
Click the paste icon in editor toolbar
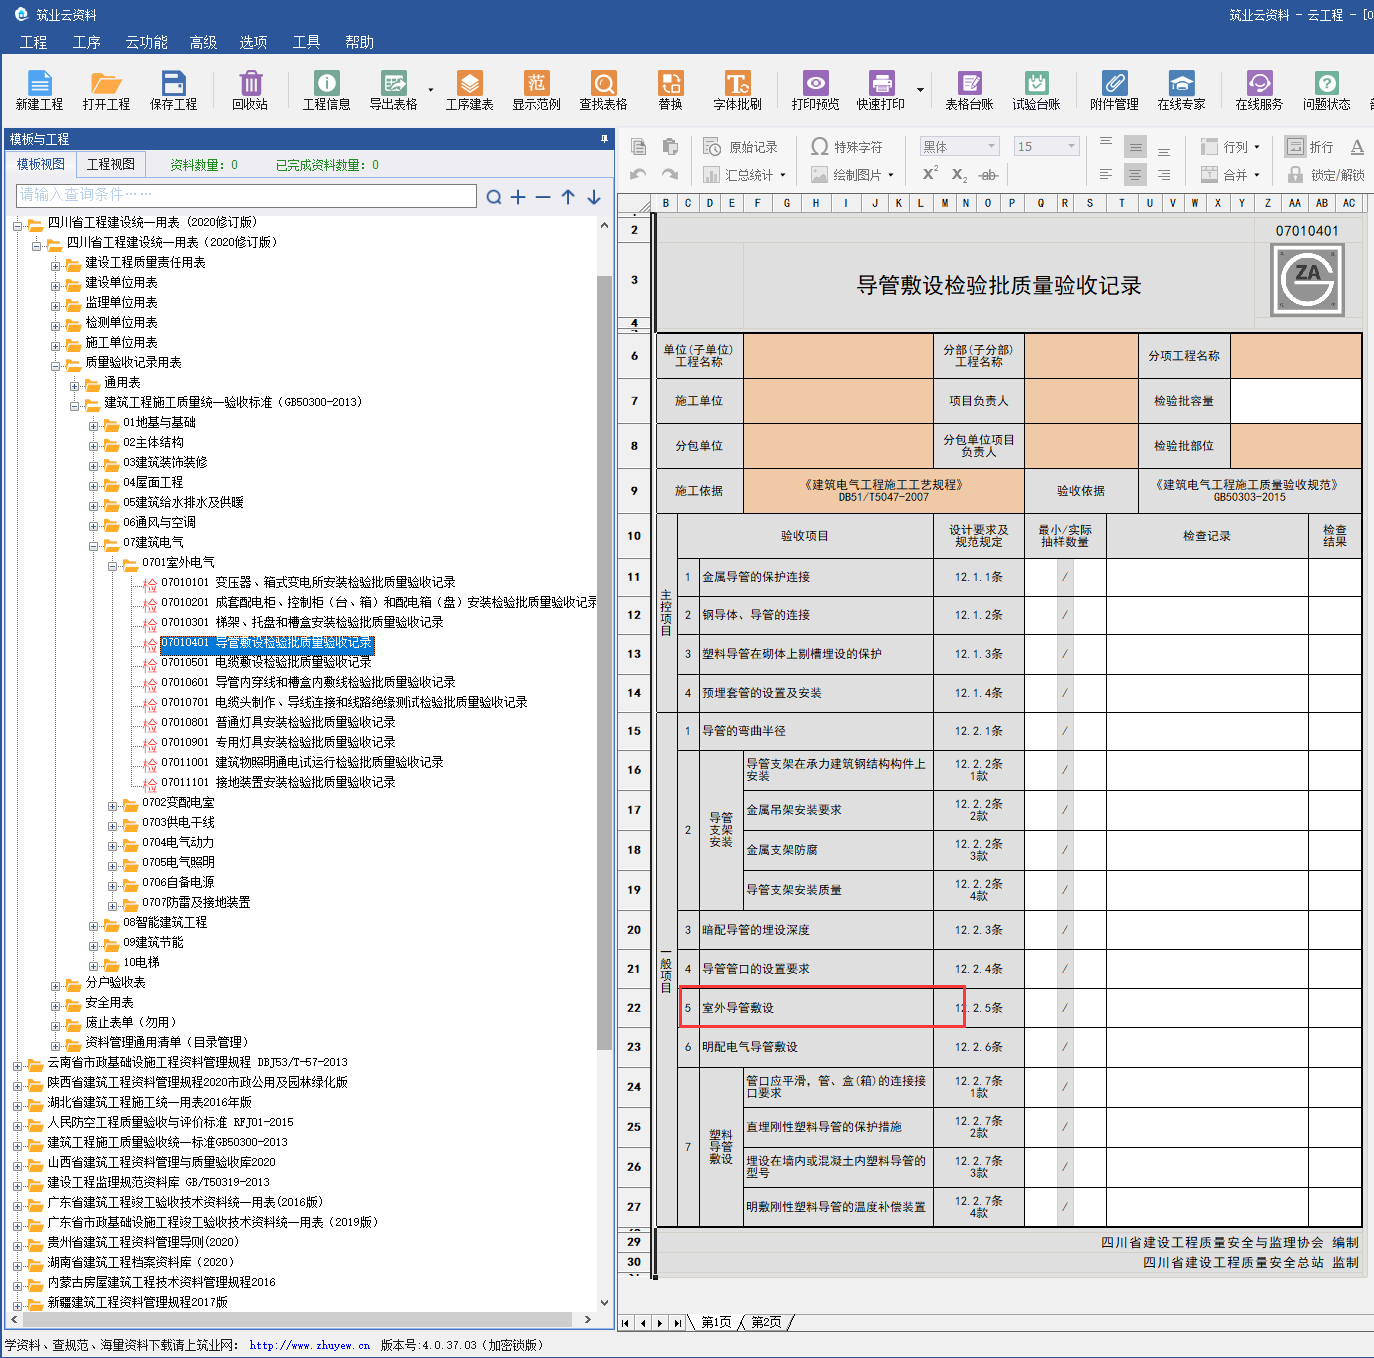pos(670,147)
